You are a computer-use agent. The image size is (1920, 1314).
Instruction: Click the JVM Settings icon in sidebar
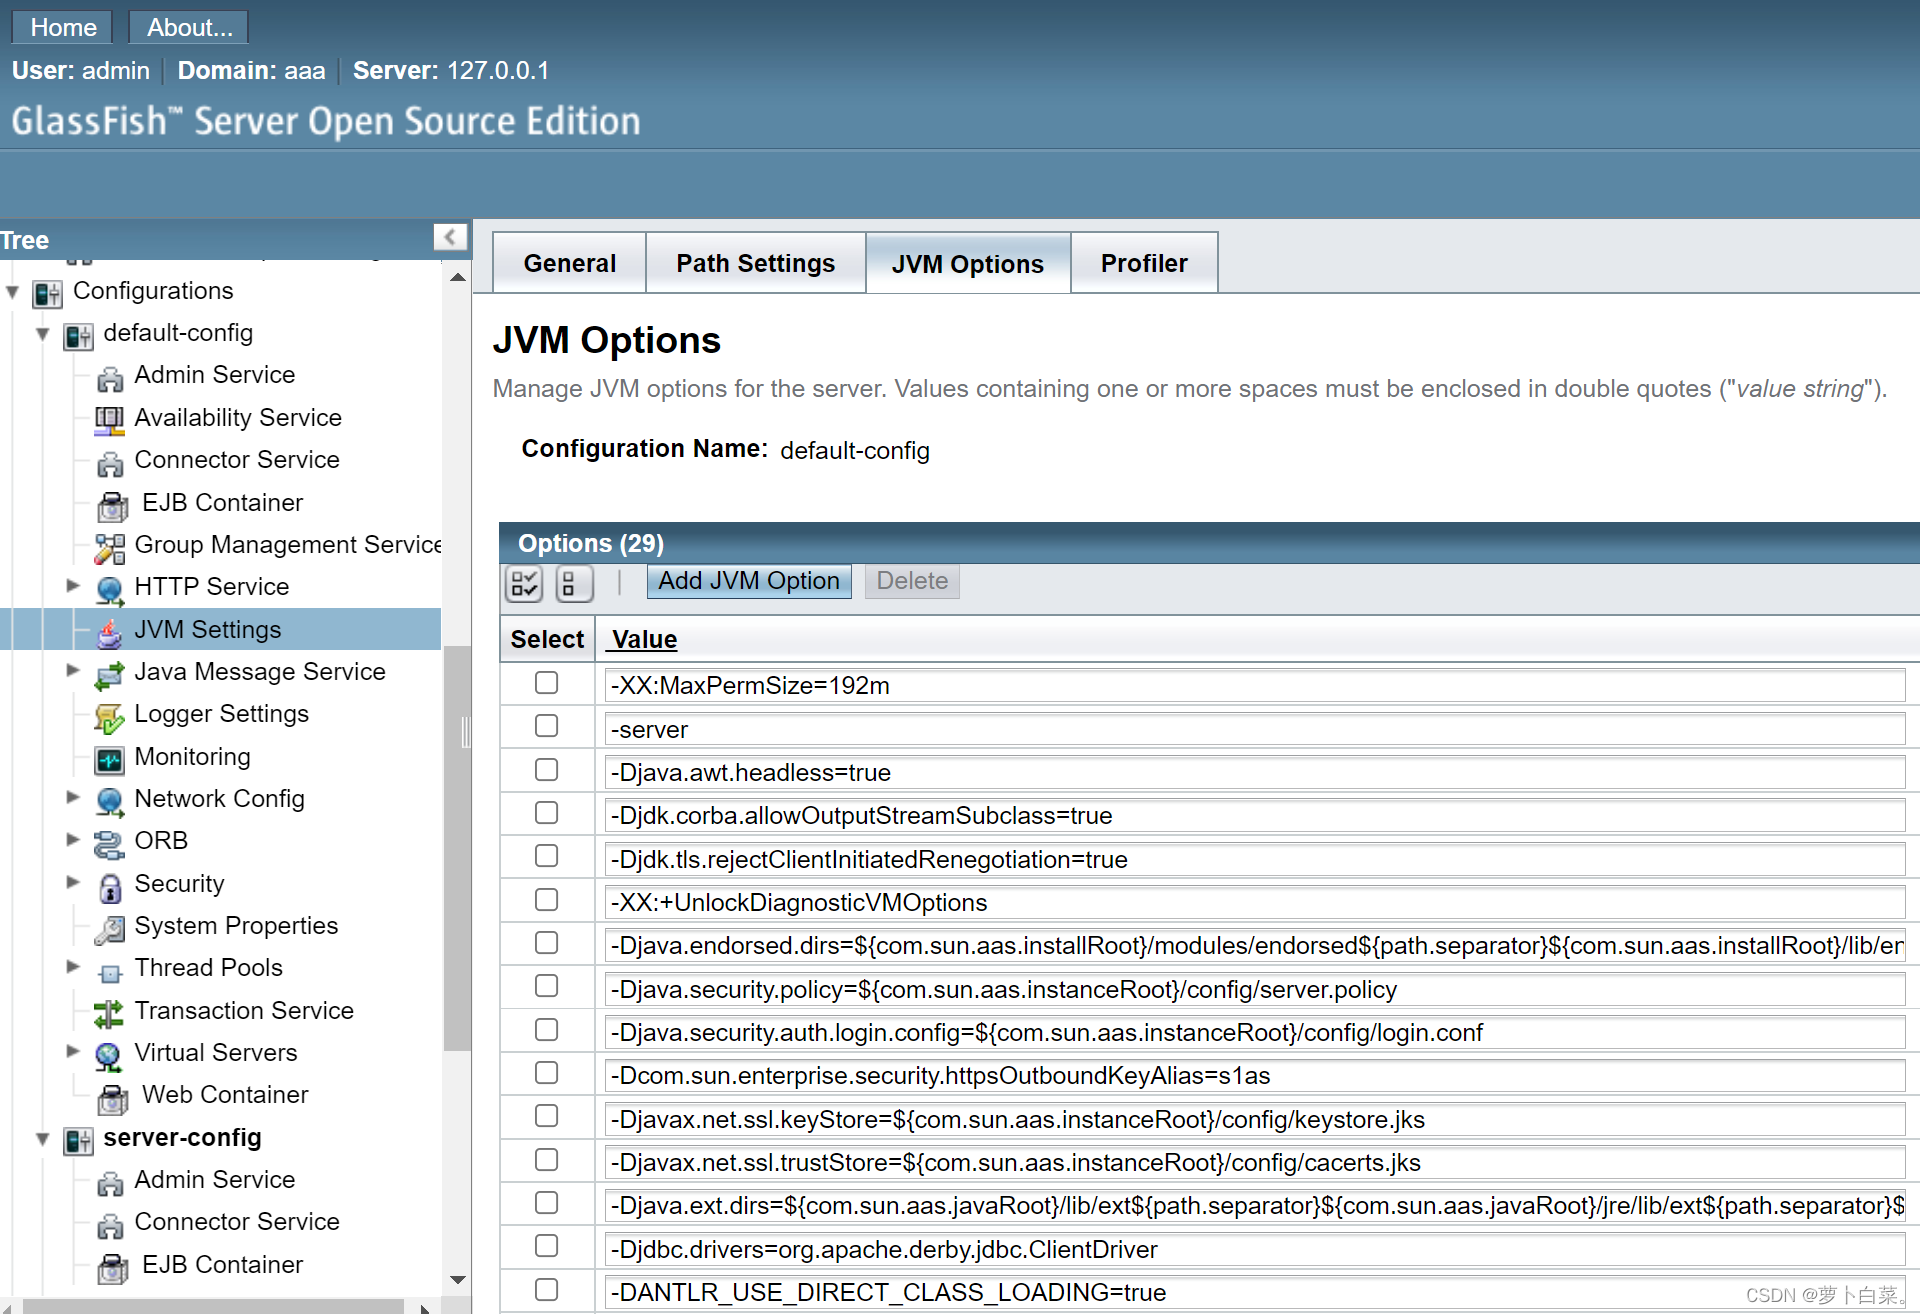tap(111, 629)
